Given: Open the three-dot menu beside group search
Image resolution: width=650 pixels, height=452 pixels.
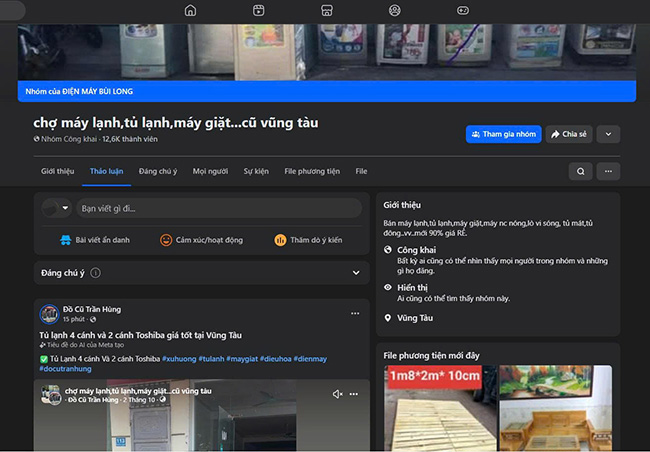Looking at the screenshot, I should pos(608,171).
